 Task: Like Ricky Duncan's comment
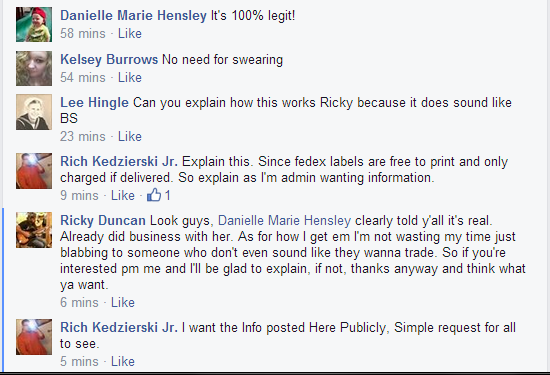click(123, 302)
